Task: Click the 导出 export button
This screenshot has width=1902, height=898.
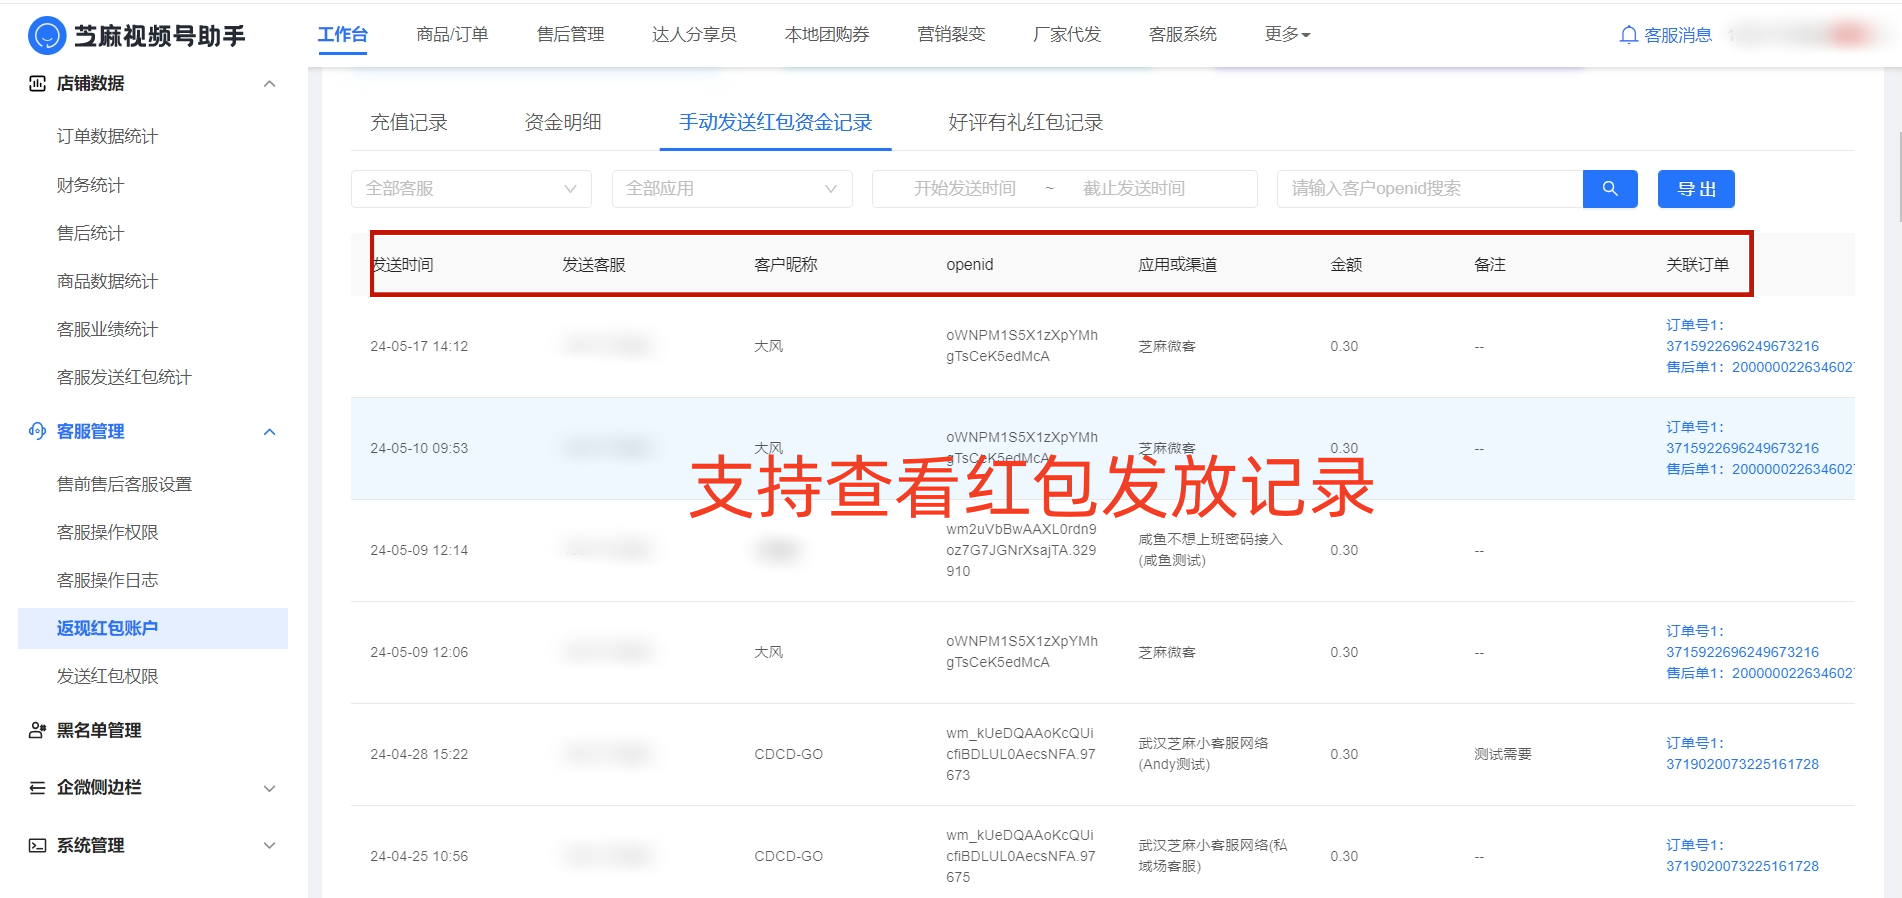Action: pyautogui.click(x=1696, y=189)
